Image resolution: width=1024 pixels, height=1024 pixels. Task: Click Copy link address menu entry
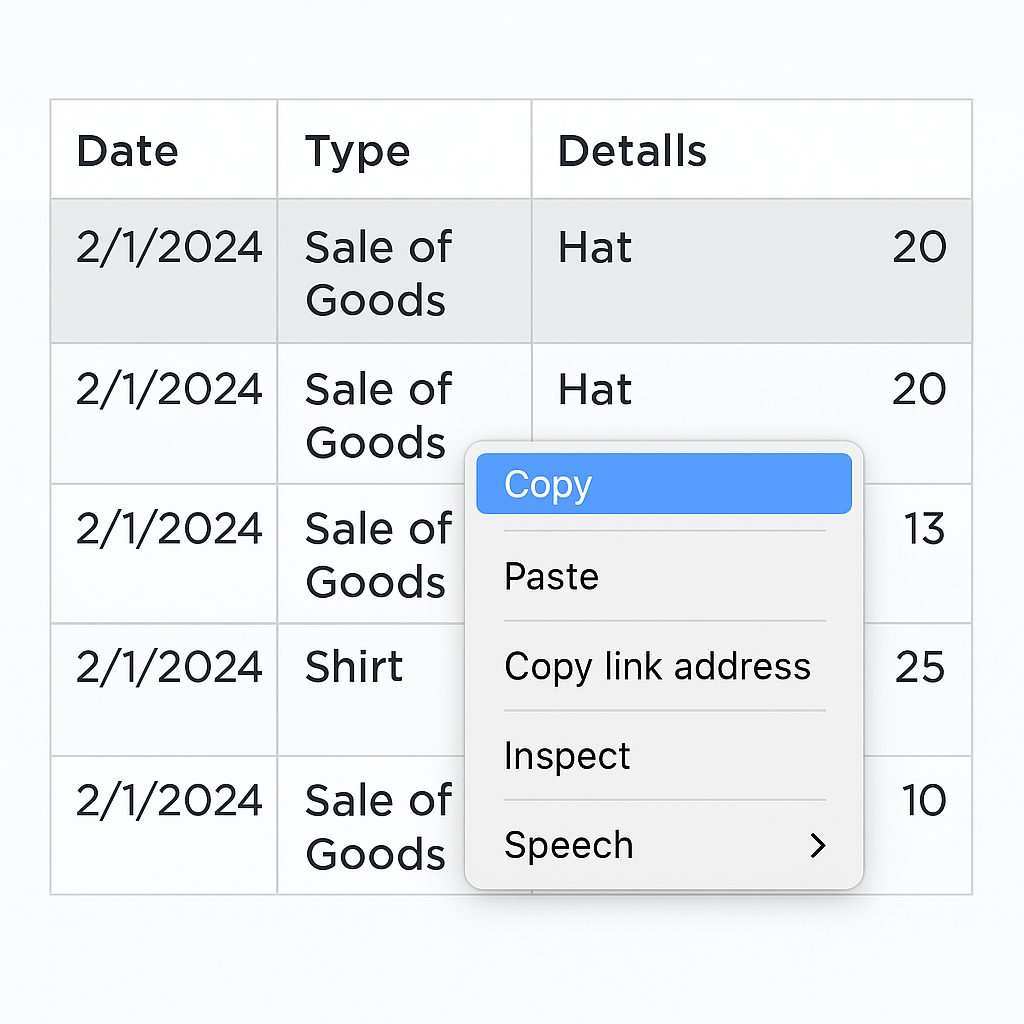point(664,666)
